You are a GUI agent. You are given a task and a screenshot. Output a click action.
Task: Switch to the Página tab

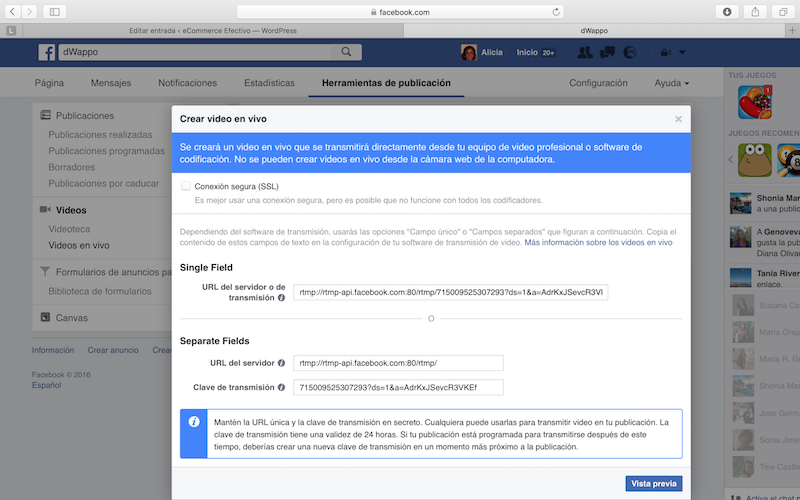pos(49,83)
